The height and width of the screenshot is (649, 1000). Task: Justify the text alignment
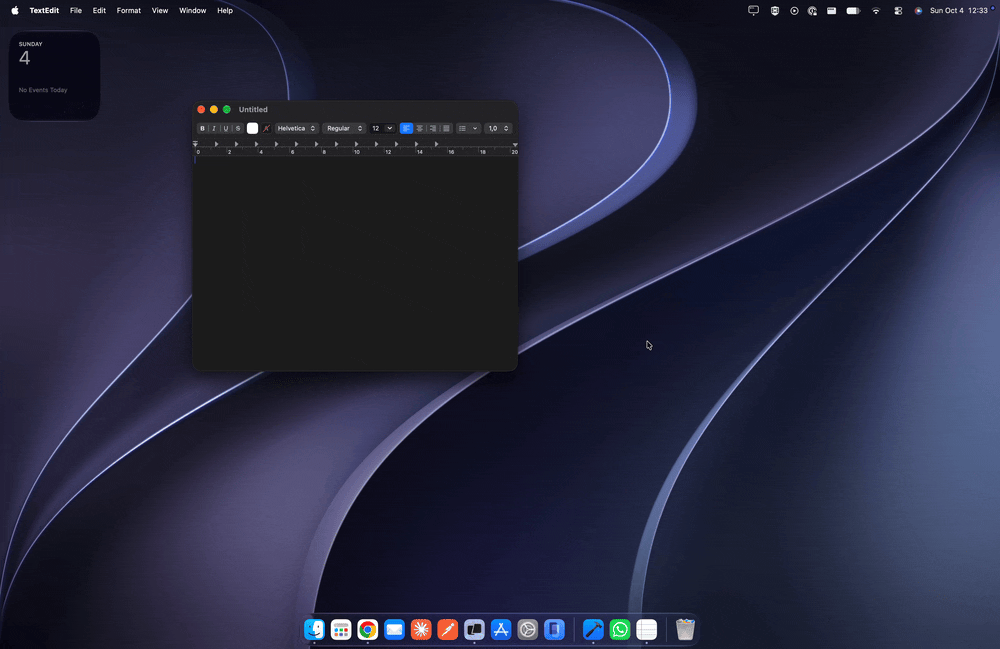point(446,128)
